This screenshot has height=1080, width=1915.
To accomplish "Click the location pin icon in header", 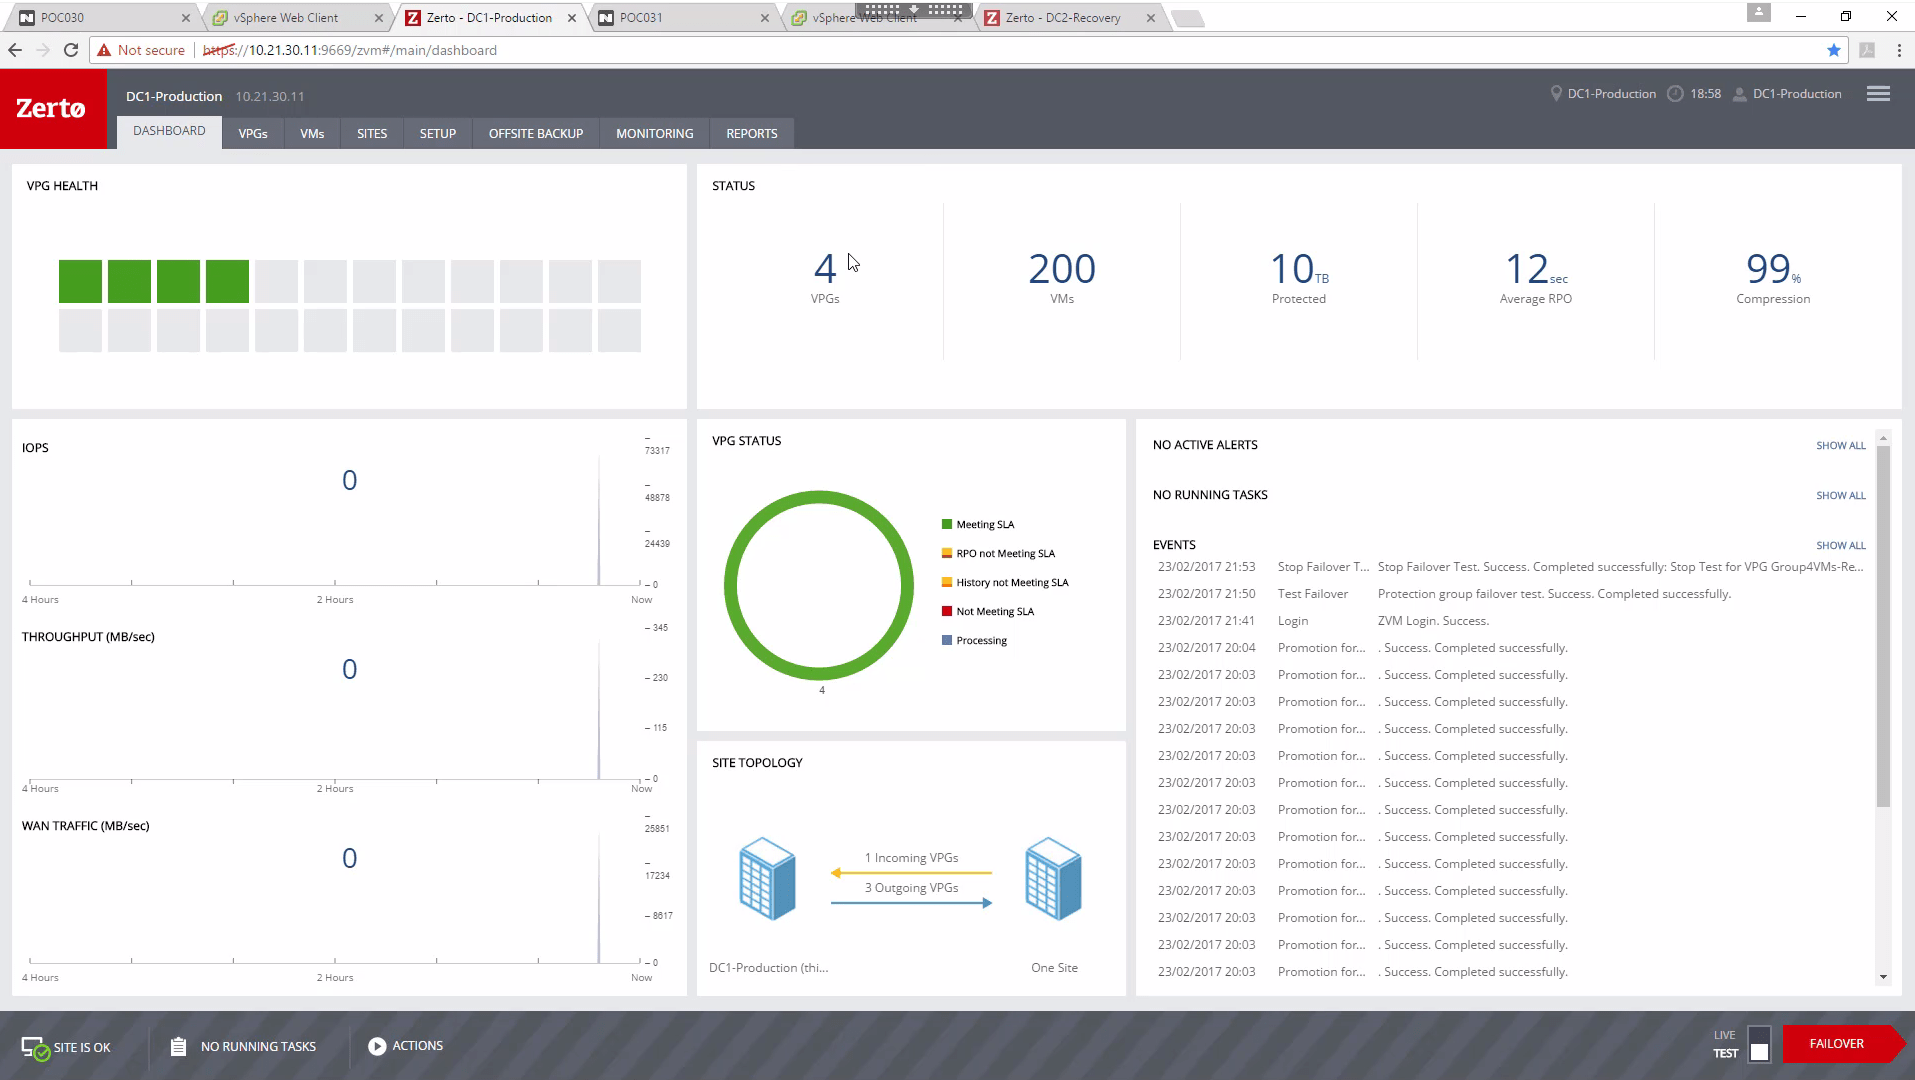I will coord(1555,94).
